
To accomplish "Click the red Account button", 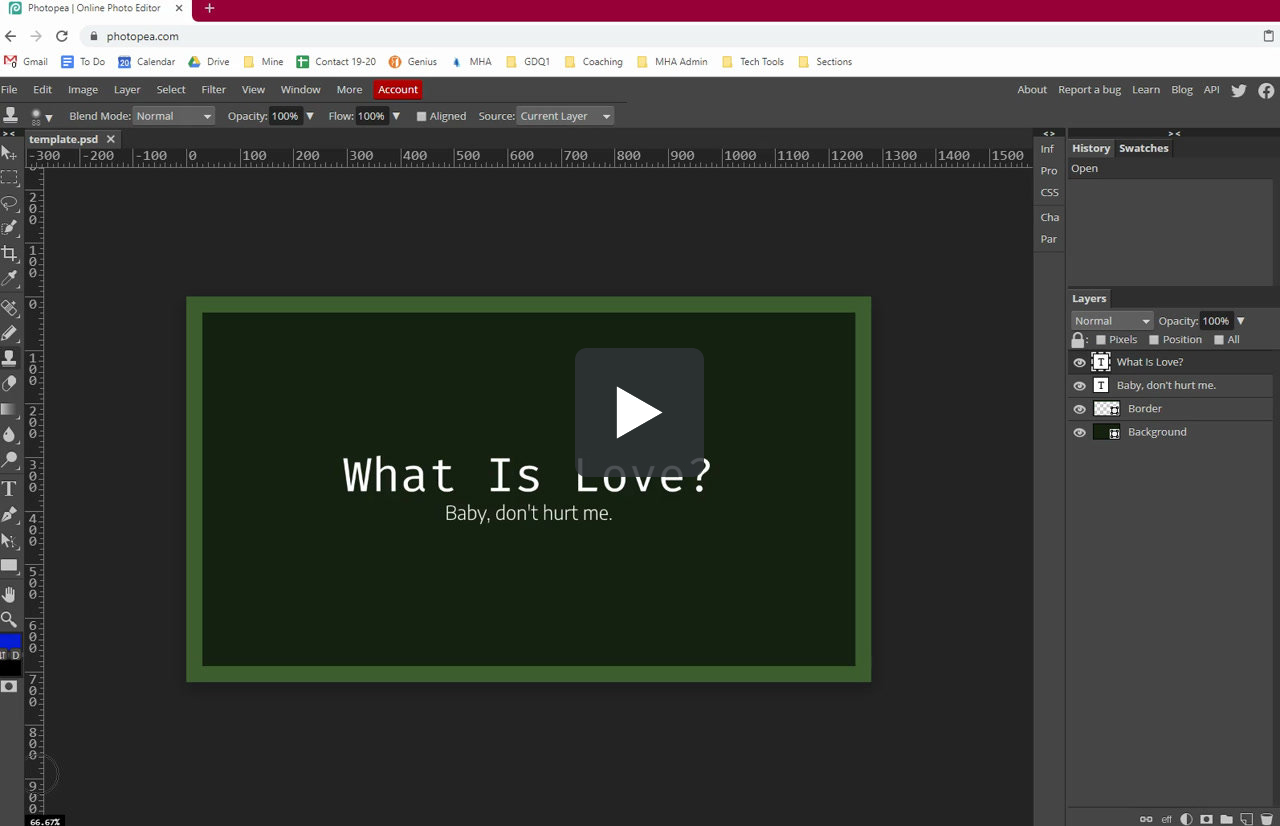I will [x=398, y=90].
